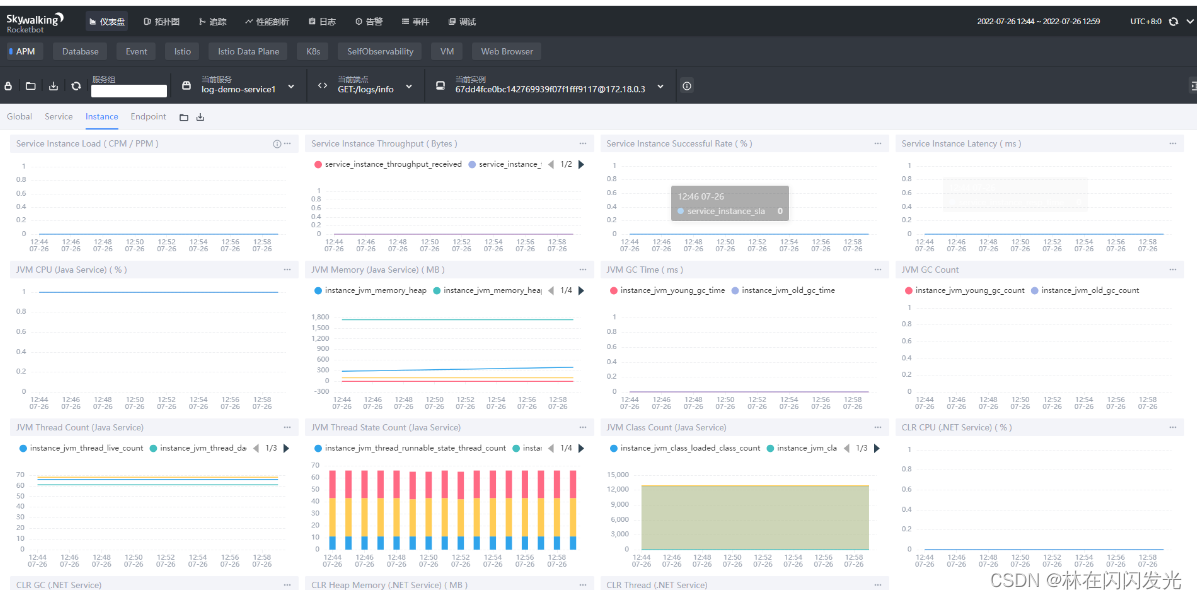Toggle instance_jvm_old_gc_count series
Screen dimensions: 1197x599
[x=1085, y=290]
